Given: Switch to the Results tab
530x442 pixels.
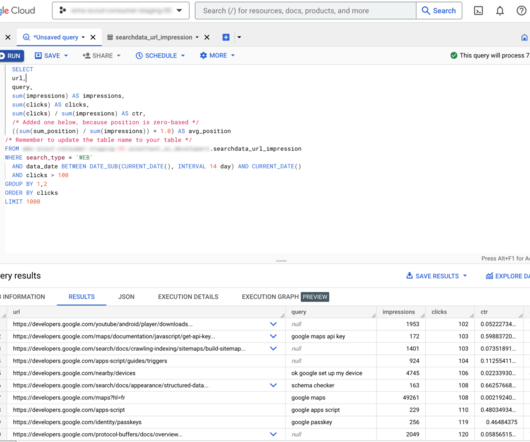Looking at the screenshot, I should [x=81, y=297].
